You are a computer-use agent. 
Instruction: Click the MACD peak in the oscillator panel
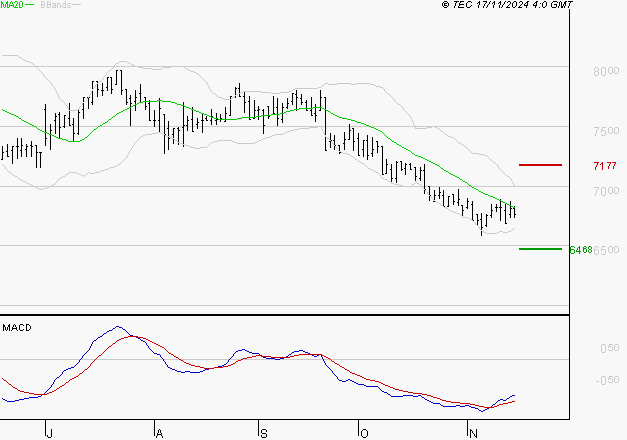point(117,327)
